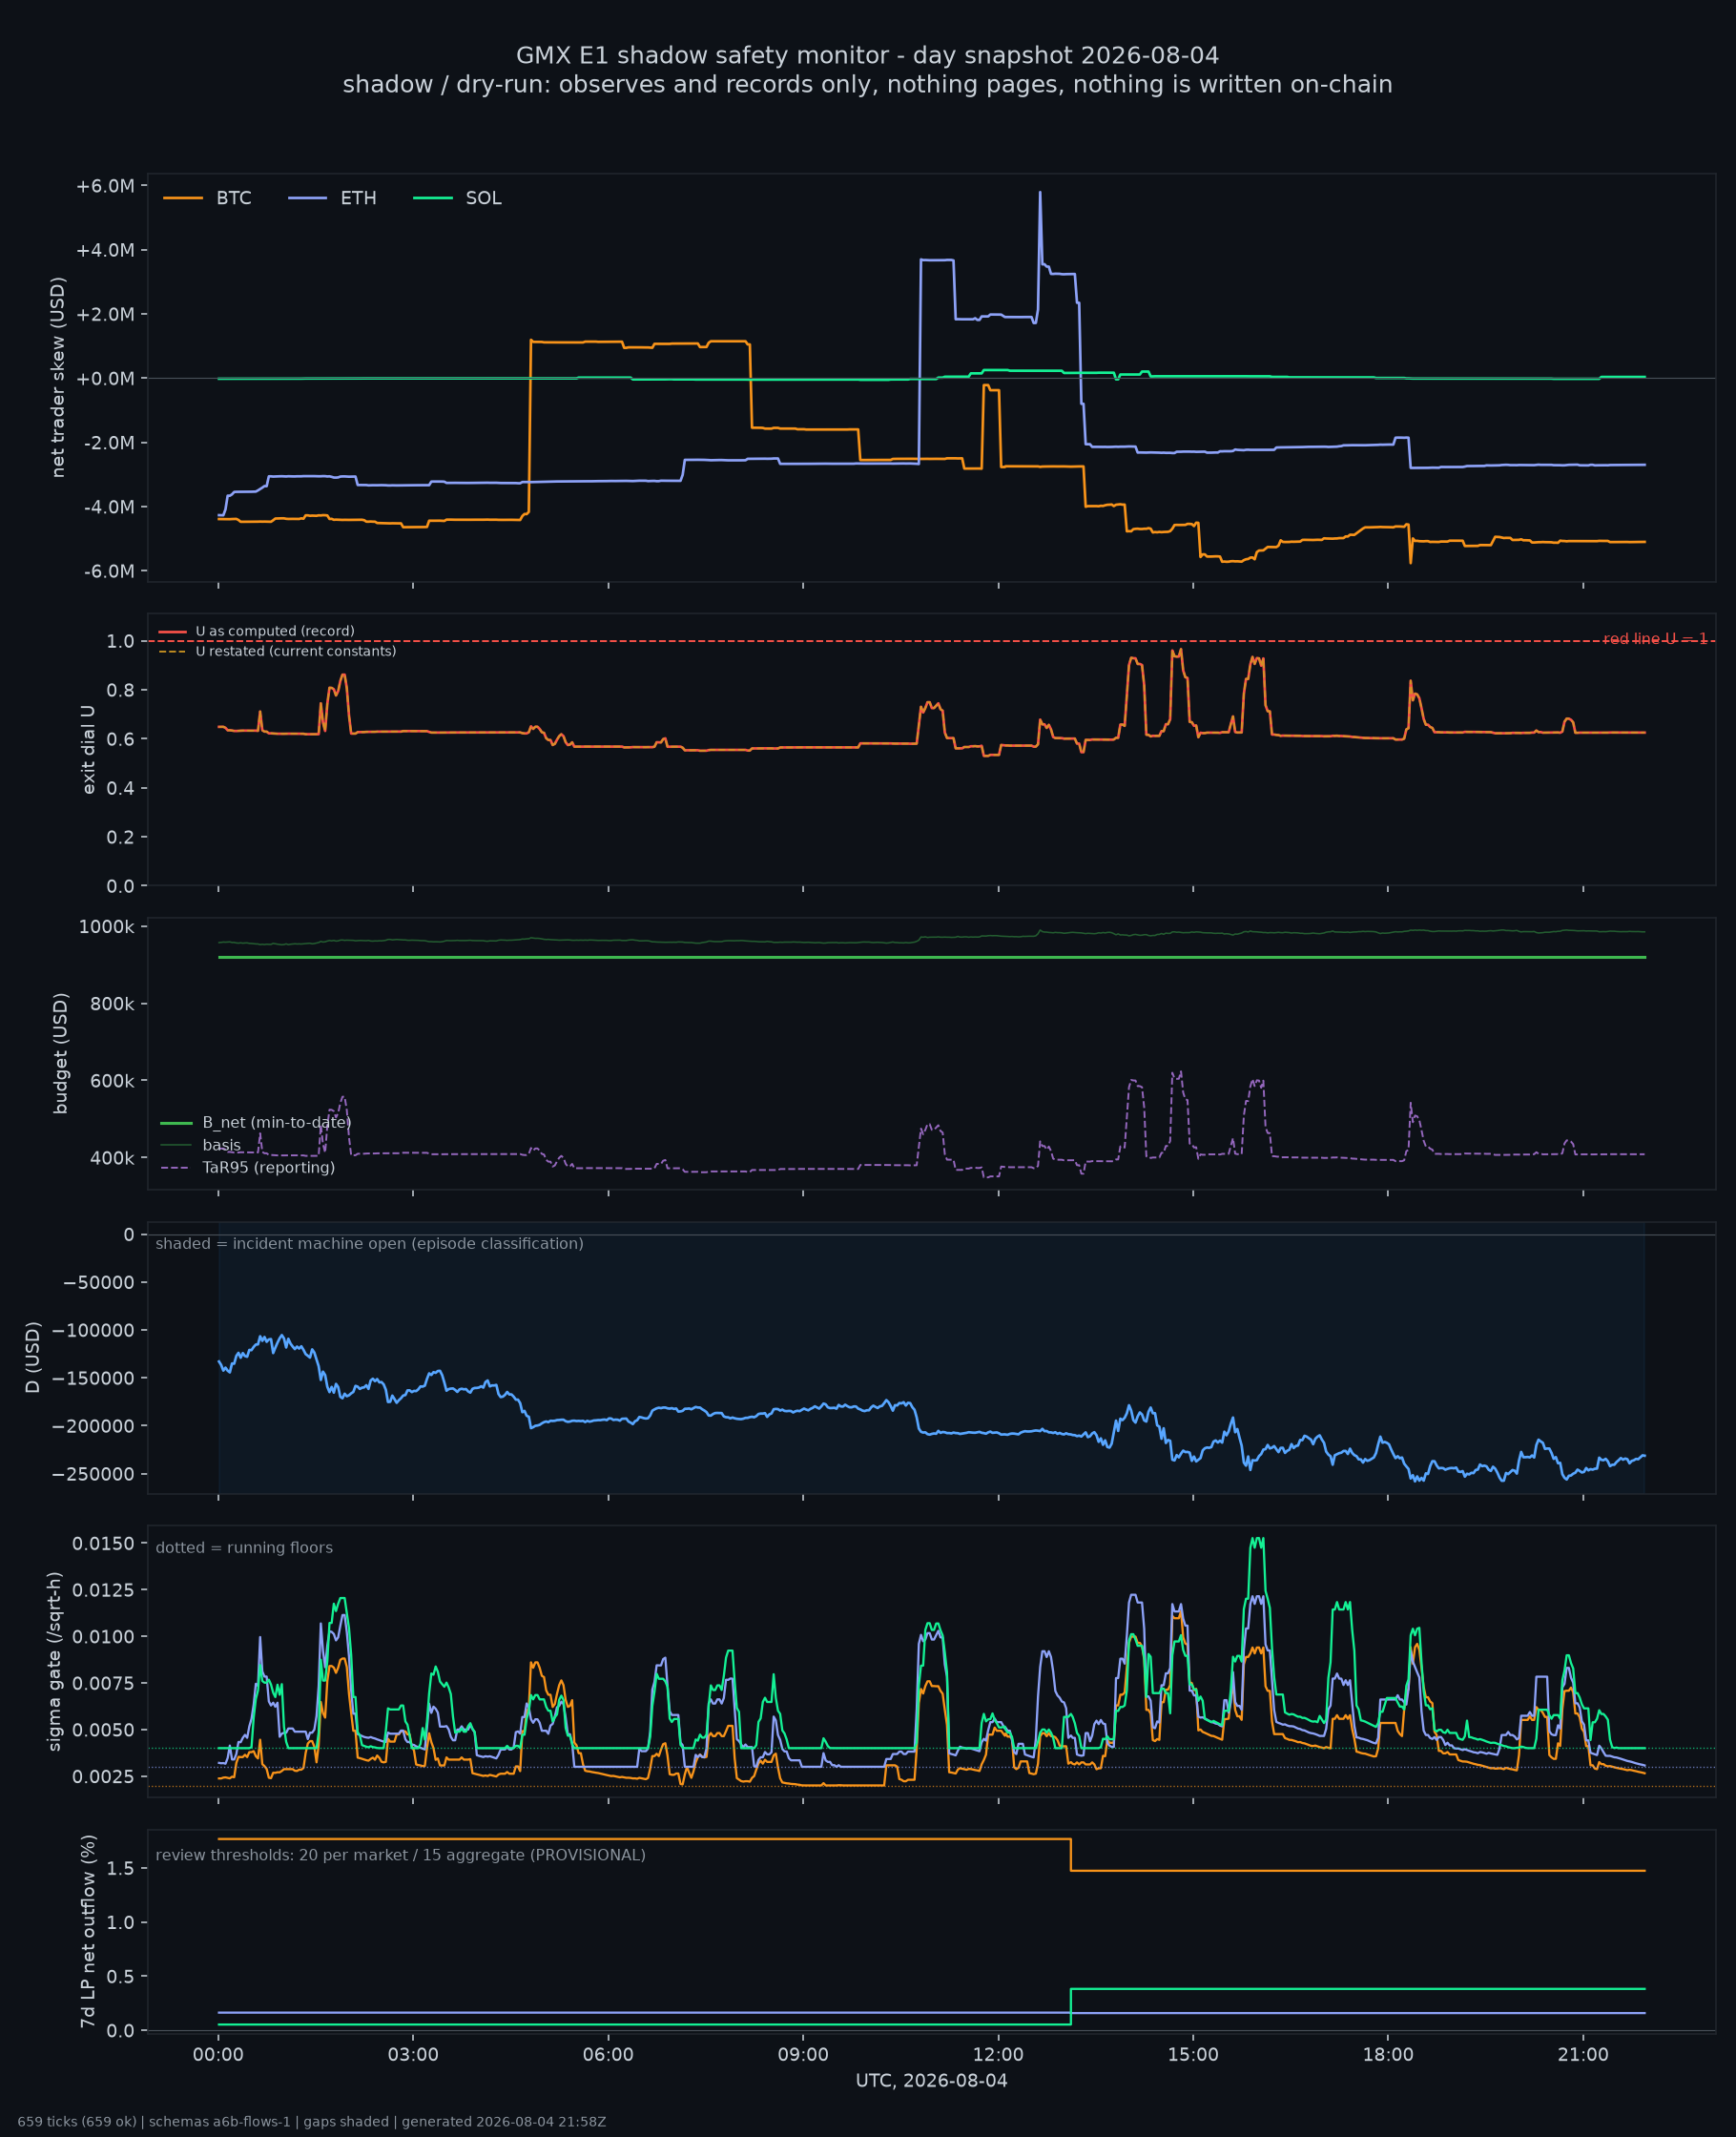Viewport: 1736px width, 2137px height.
Task: Click the 0.0125 sigma tick label
Action: click(x=103, y=1589)
